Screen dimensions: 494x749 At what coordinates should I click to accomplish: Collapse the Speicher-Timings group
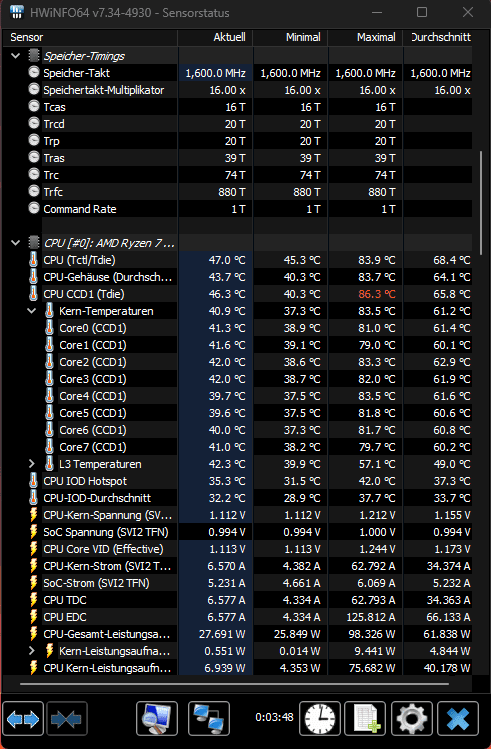16,56
